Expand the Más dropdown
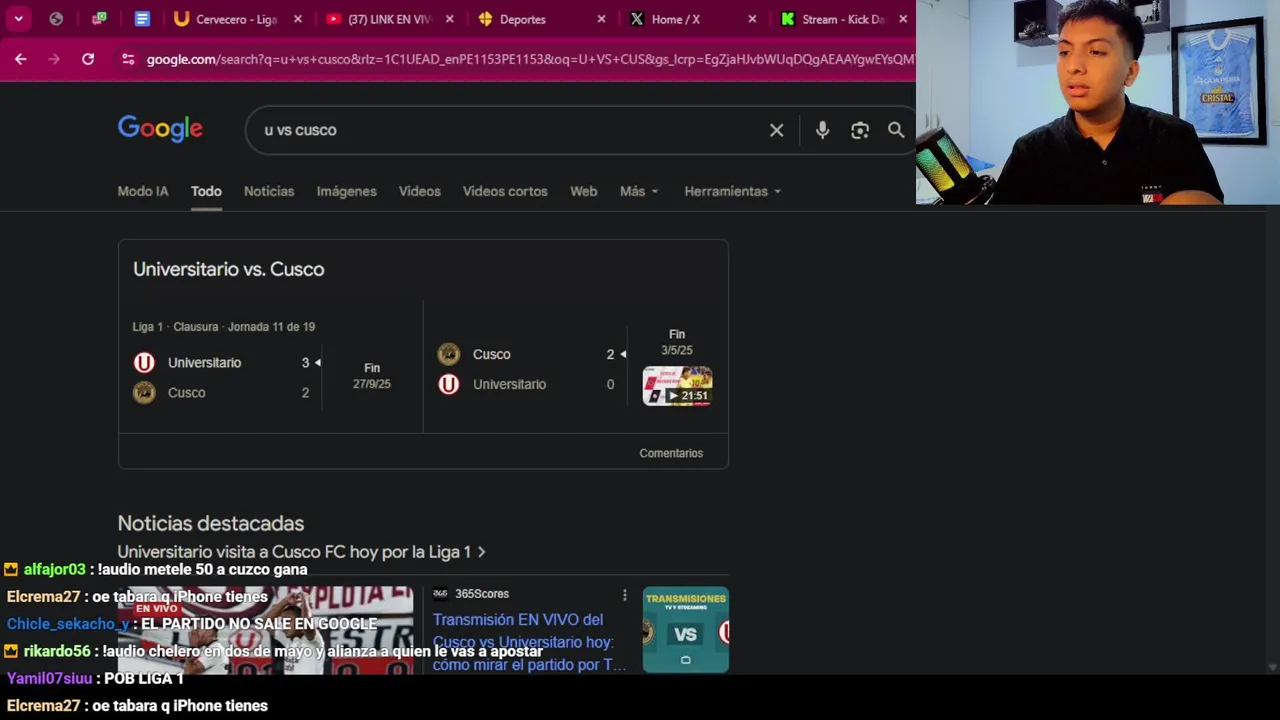 639,191
